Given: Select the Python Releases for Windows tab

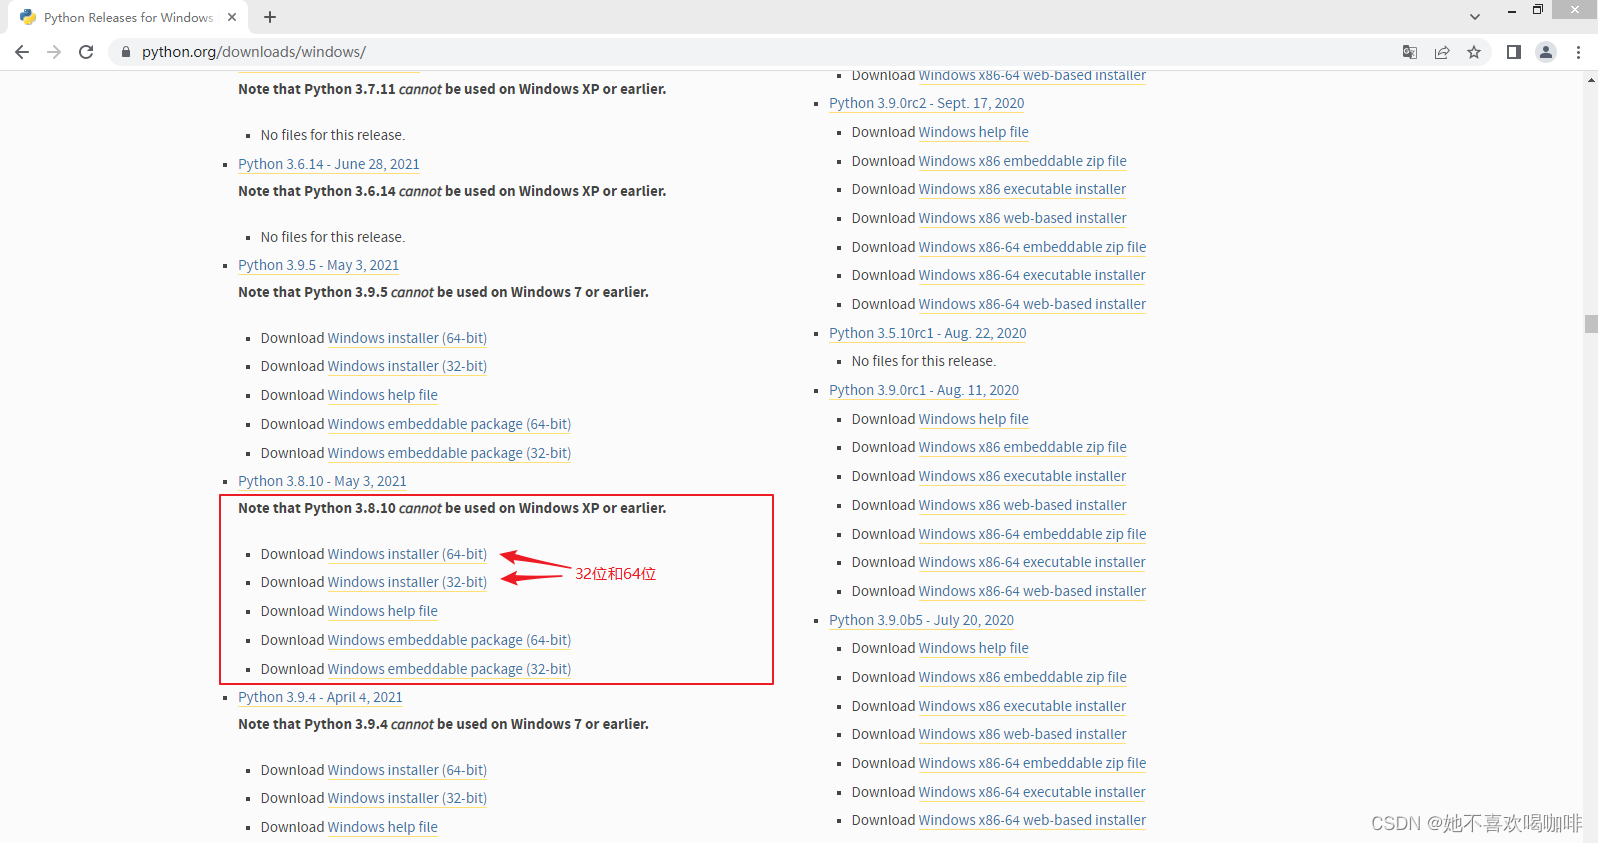Looking at the screenshot, I should point(128,17).
